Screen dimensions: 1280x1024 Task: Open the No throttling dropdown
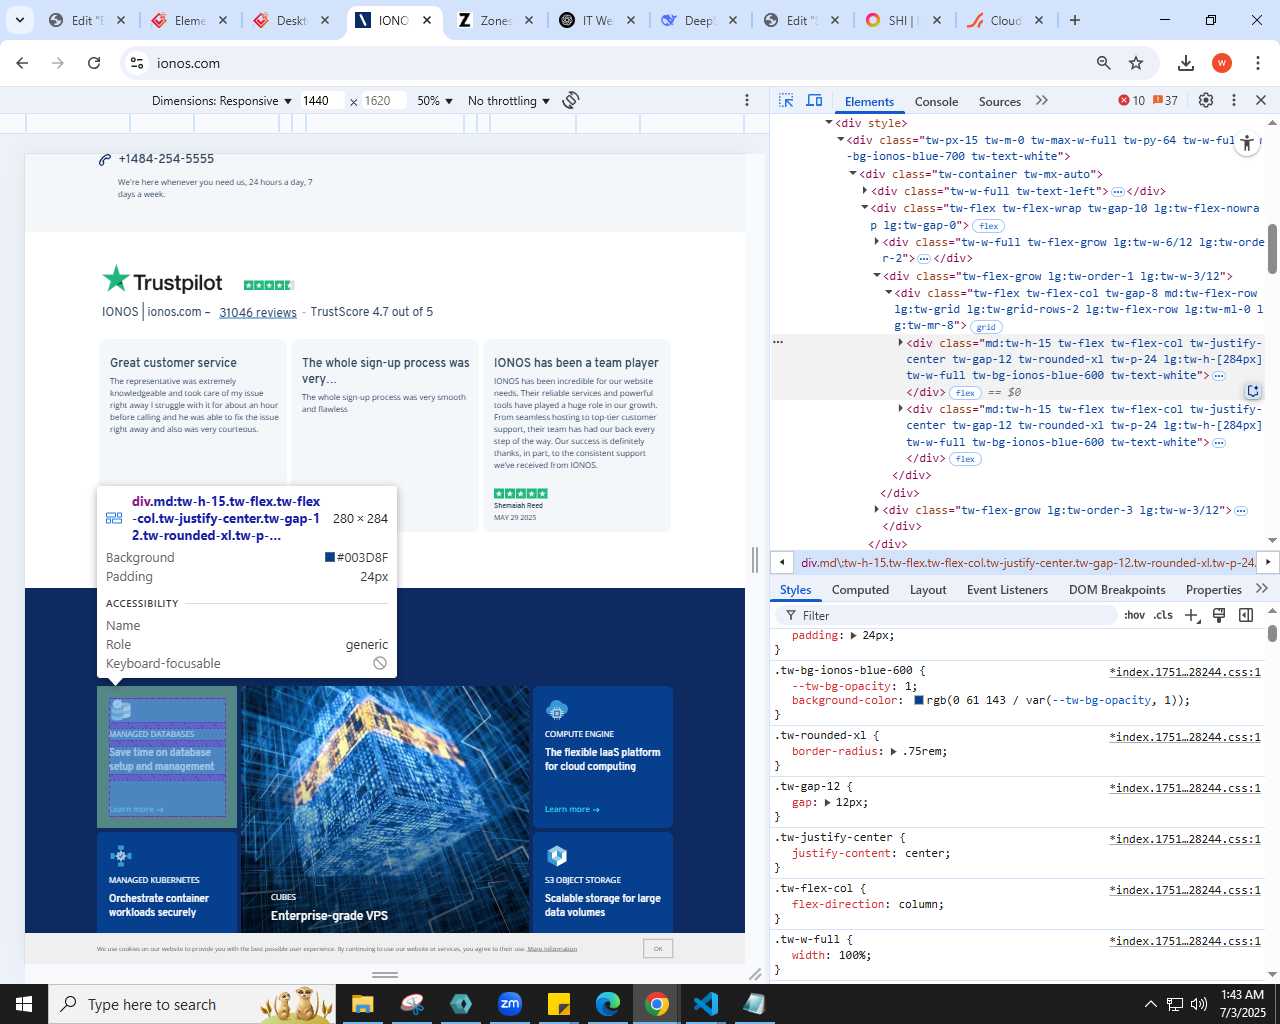[508, 101]
